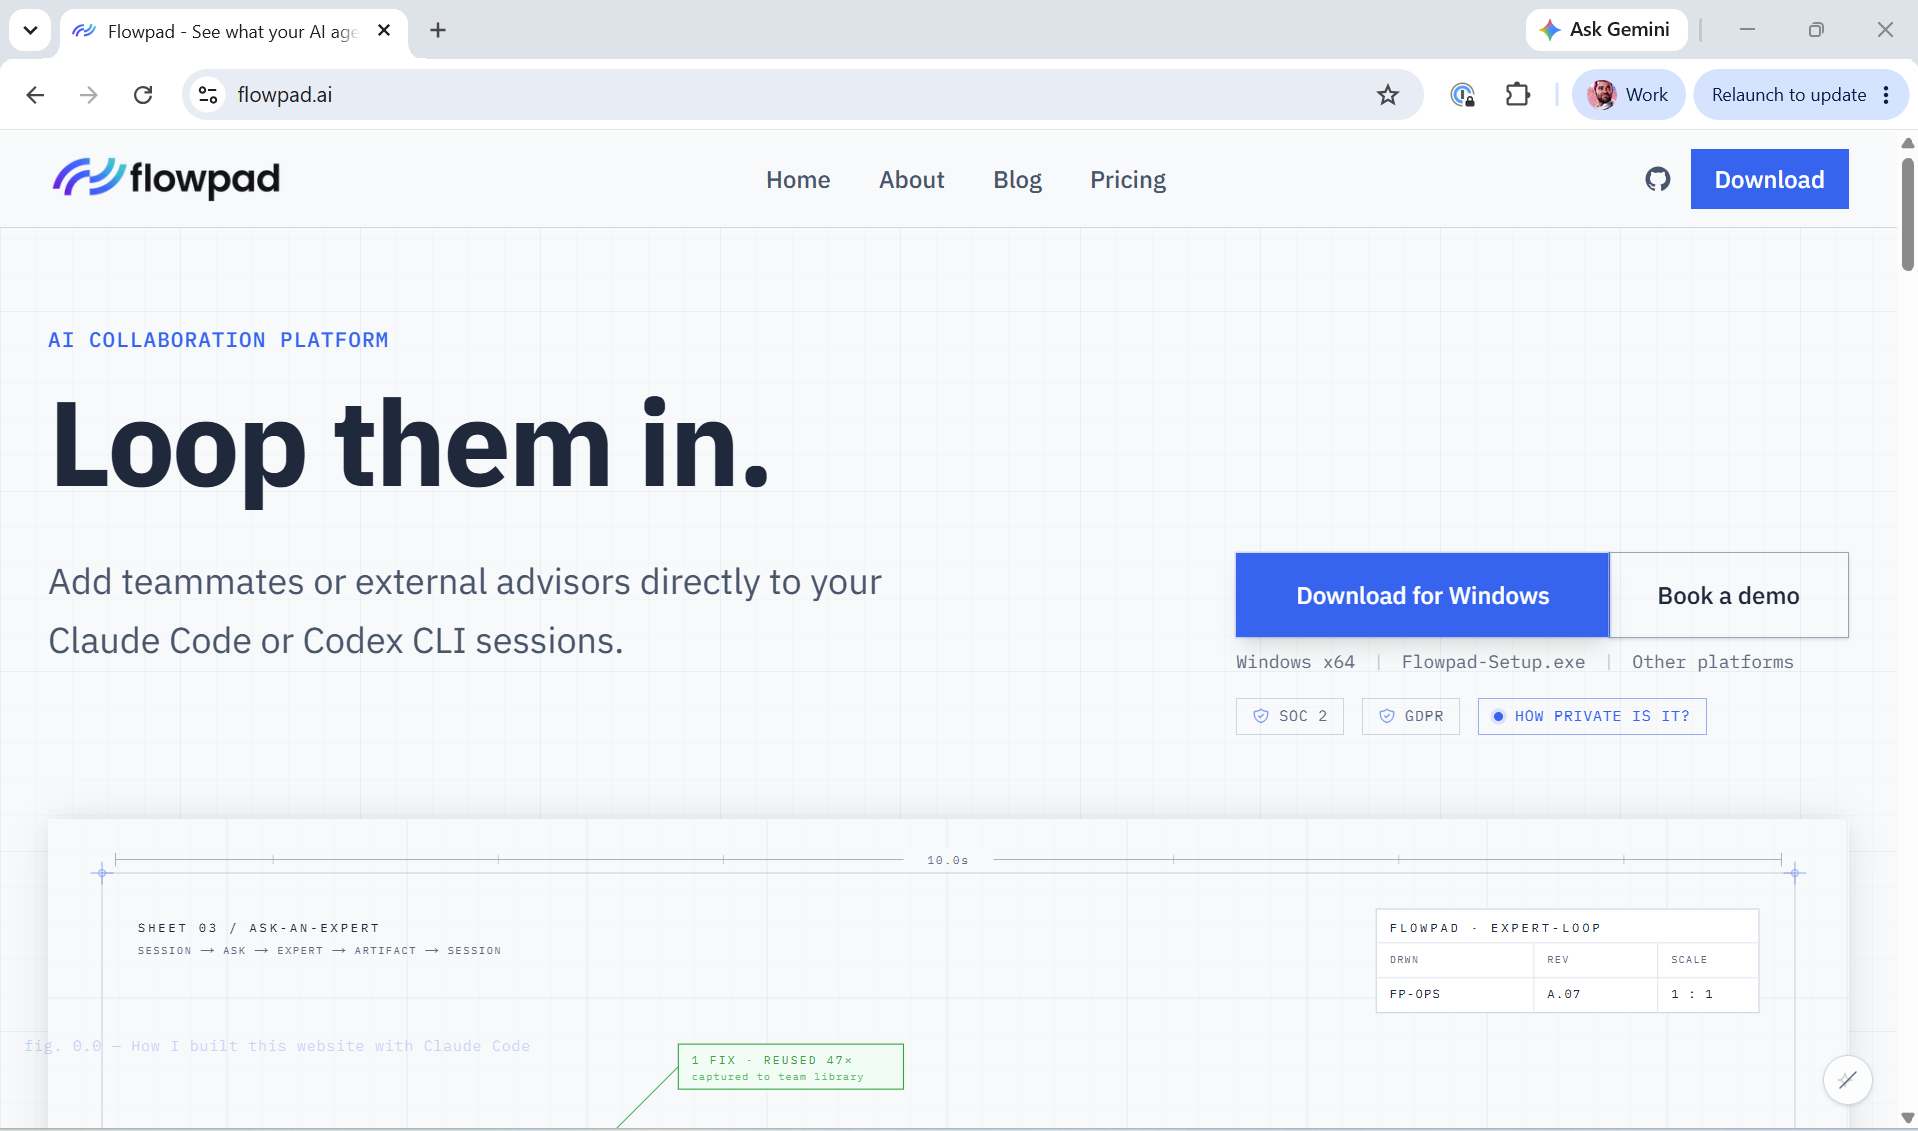Click the password manager extension icon
Viewport: 1918px width, 1131px height.
click(x=1462, y=95)
